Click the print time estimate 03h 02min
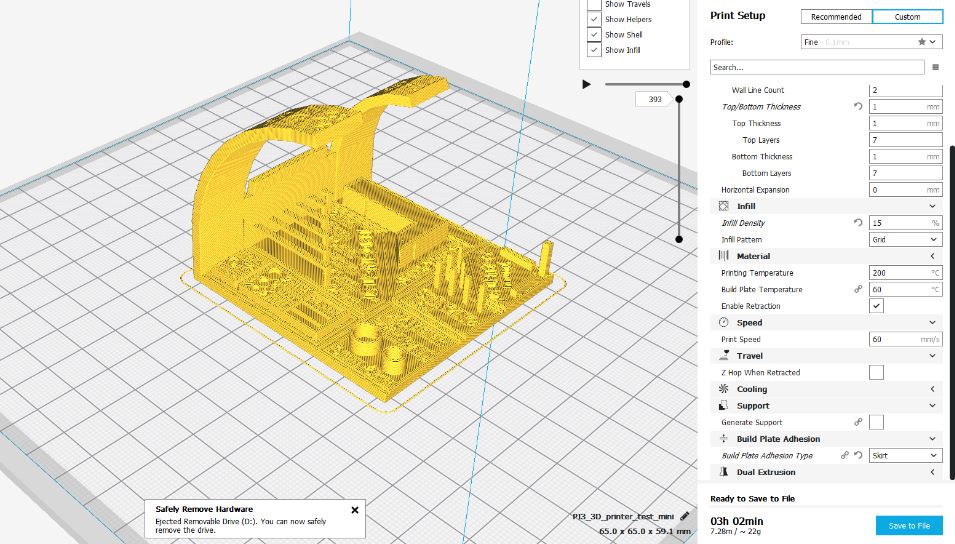Viewport: 955px width, 544px height. [x=736, y=521]
